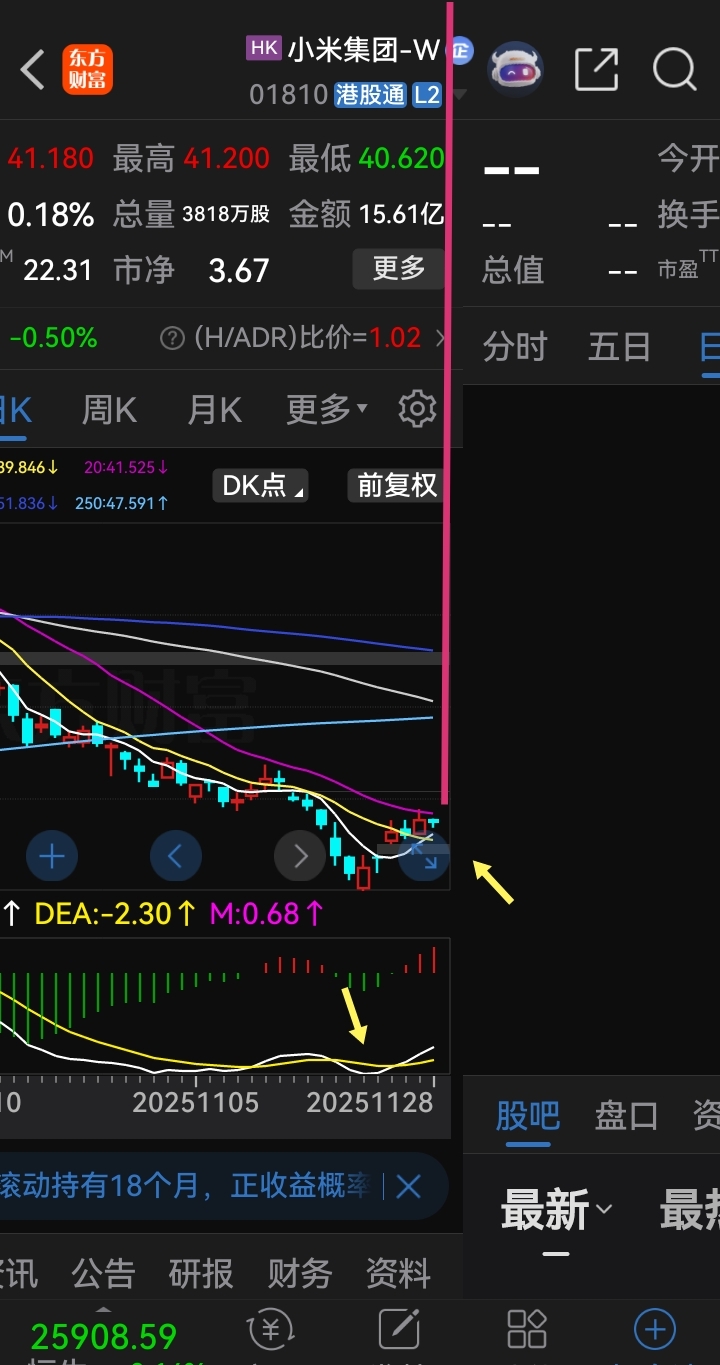
Task: Close the 滚动持有18个月 banner
Action: coord(409,1187)
